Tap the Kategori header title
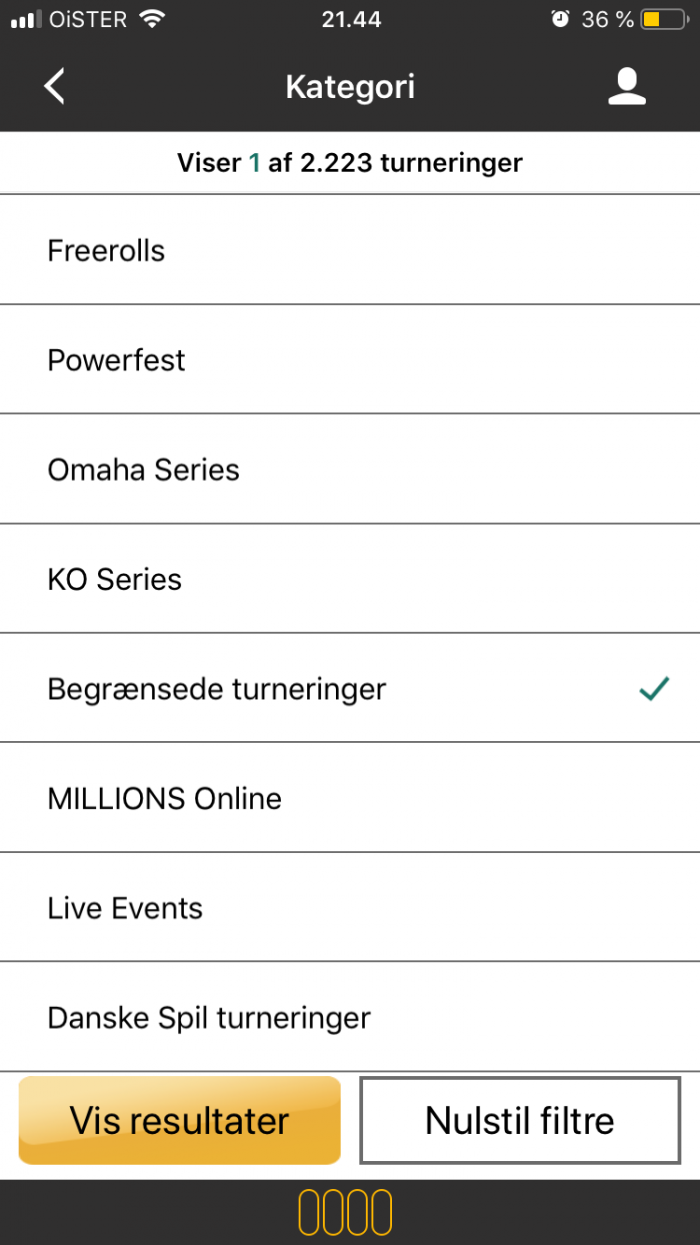This screenshot has height=1245, width=700. click(350, 87)
